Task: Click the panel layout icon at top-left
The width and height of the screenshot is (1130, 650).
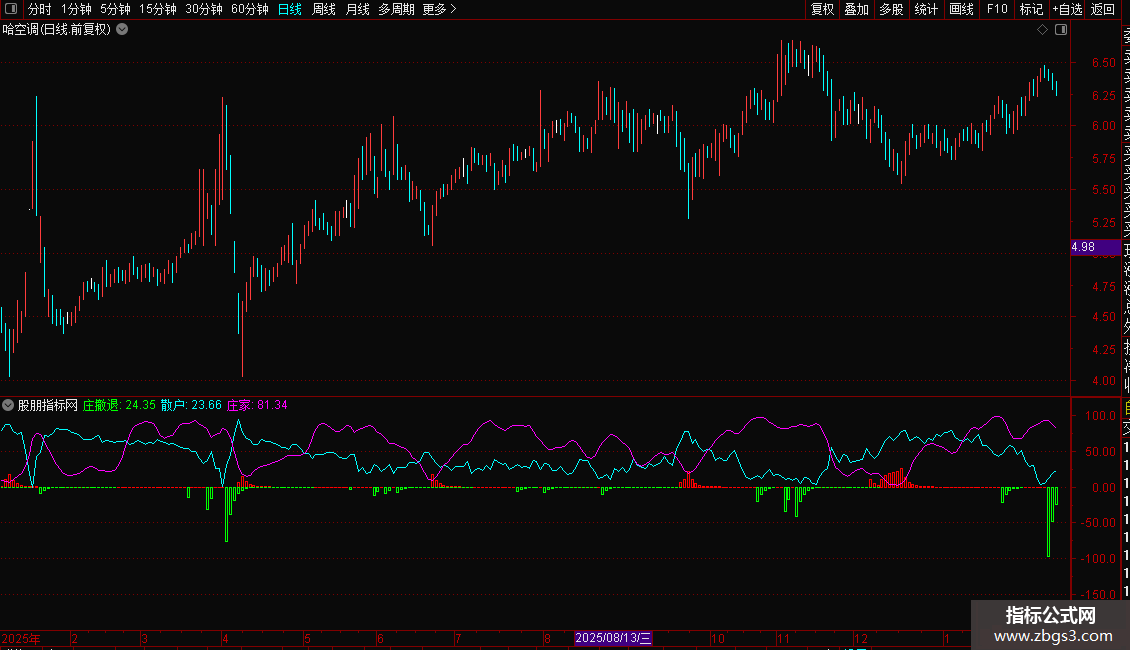Action: click(x=11, y=9)
